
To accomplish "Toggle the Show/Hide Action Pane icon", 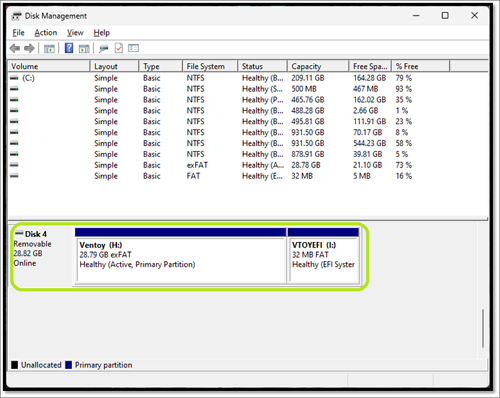I will point(84,49).
